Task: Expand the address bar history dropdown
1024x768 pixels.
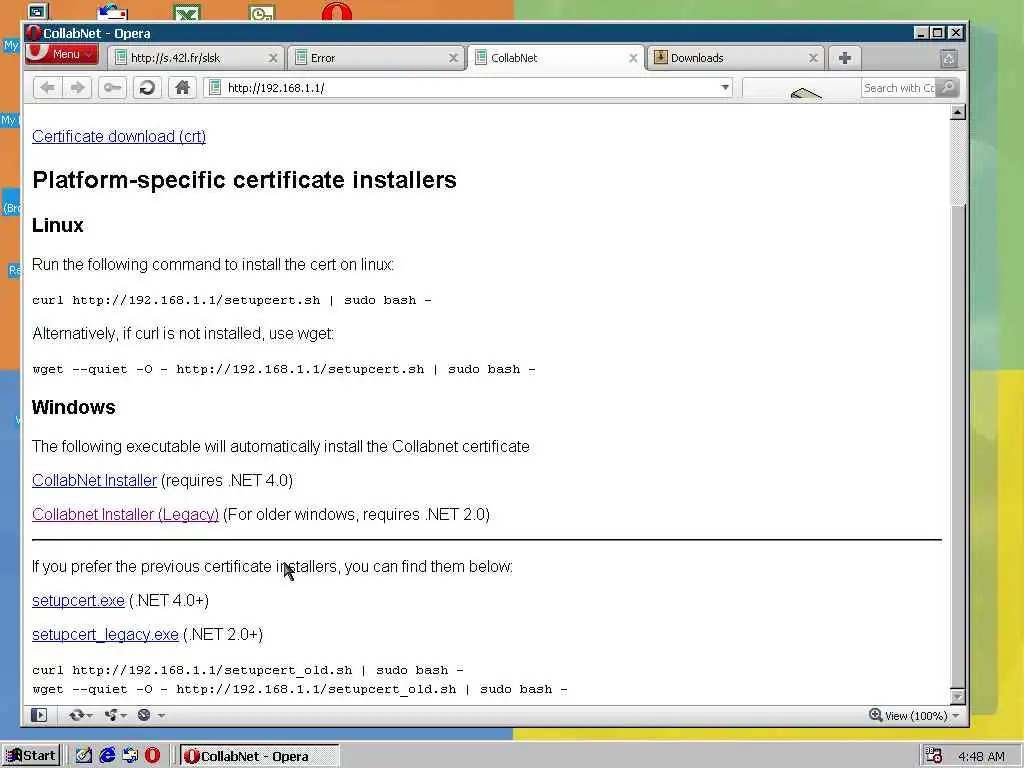Action: [x=724, y=88]
